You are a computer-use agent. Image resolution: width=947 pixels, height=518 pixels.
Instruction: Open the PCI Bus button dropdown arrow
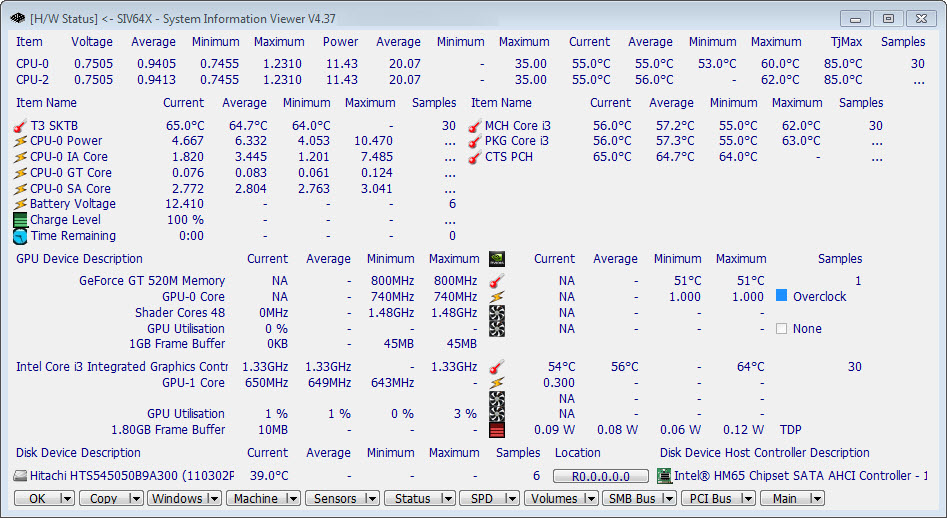click(748, 499)
